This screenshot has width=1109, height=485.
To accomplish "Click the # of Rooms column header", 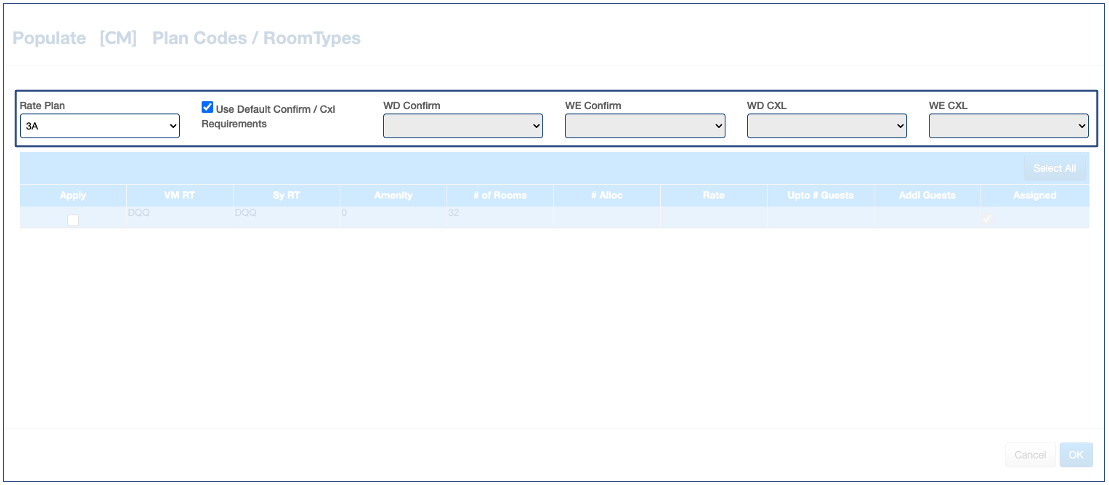I will coord(500,195).
